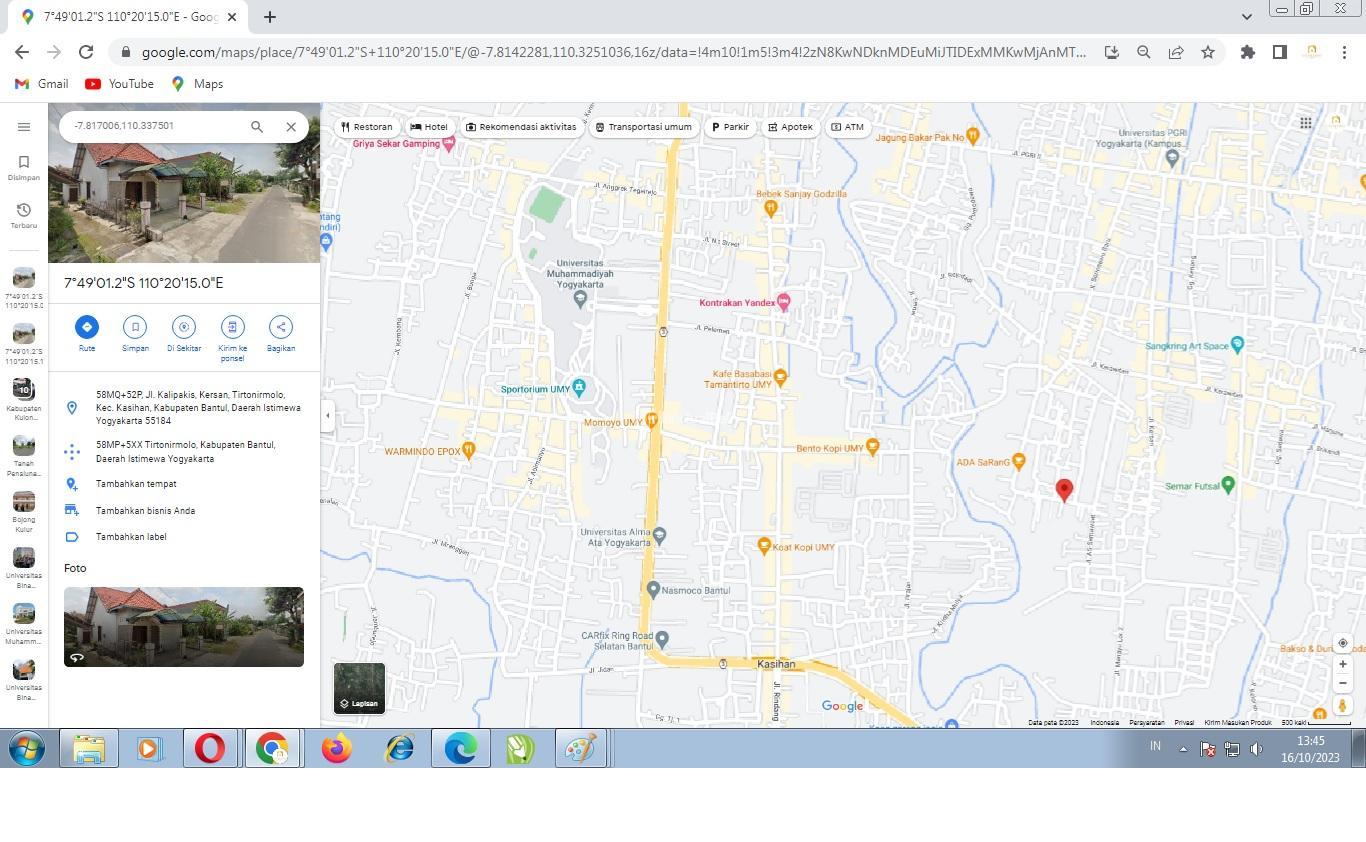Viewport: 1366px width, 842px height.
Task: Click the Rute directions button
Action: click(87, 326)
